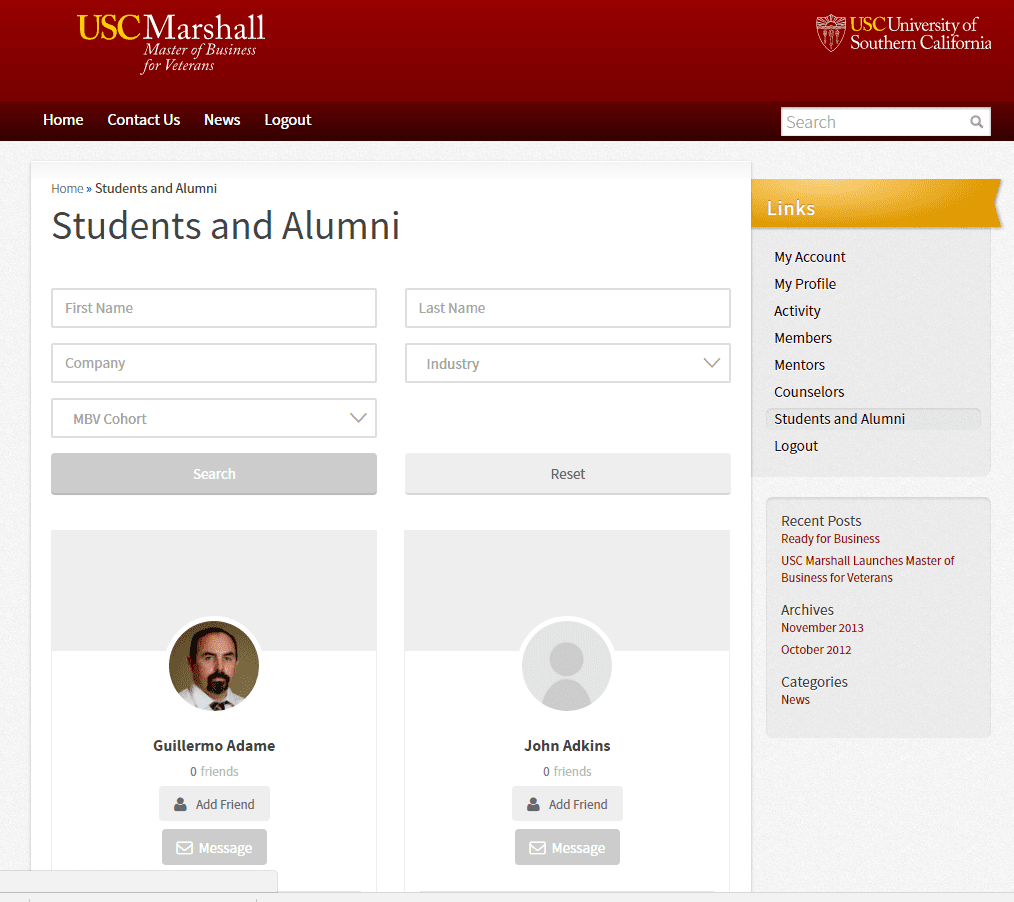
Task: Send a message to John Adkins
Action: coord(567,848)
